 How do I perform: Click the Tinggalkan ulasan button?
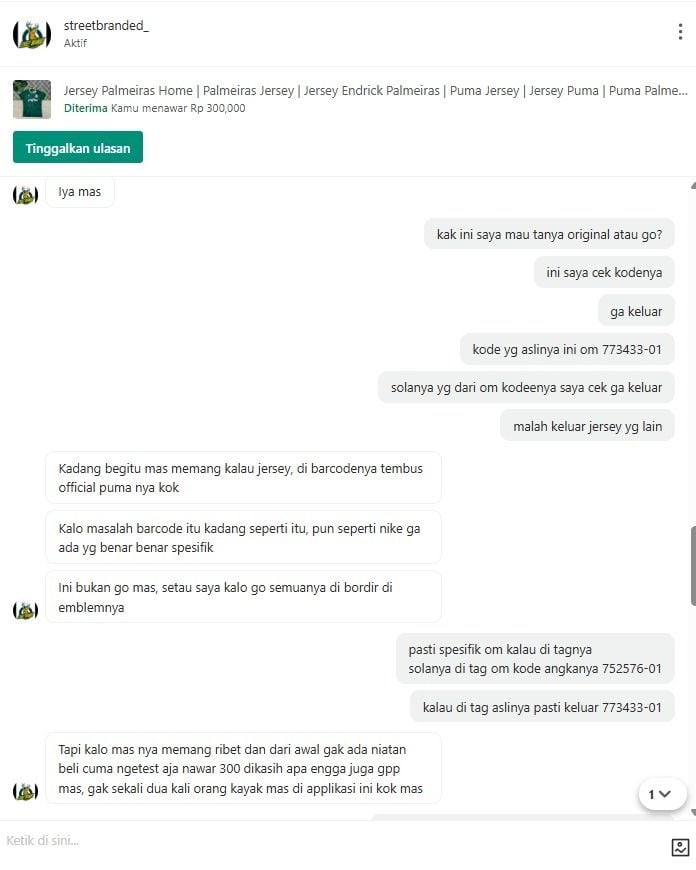coord(78,148)
